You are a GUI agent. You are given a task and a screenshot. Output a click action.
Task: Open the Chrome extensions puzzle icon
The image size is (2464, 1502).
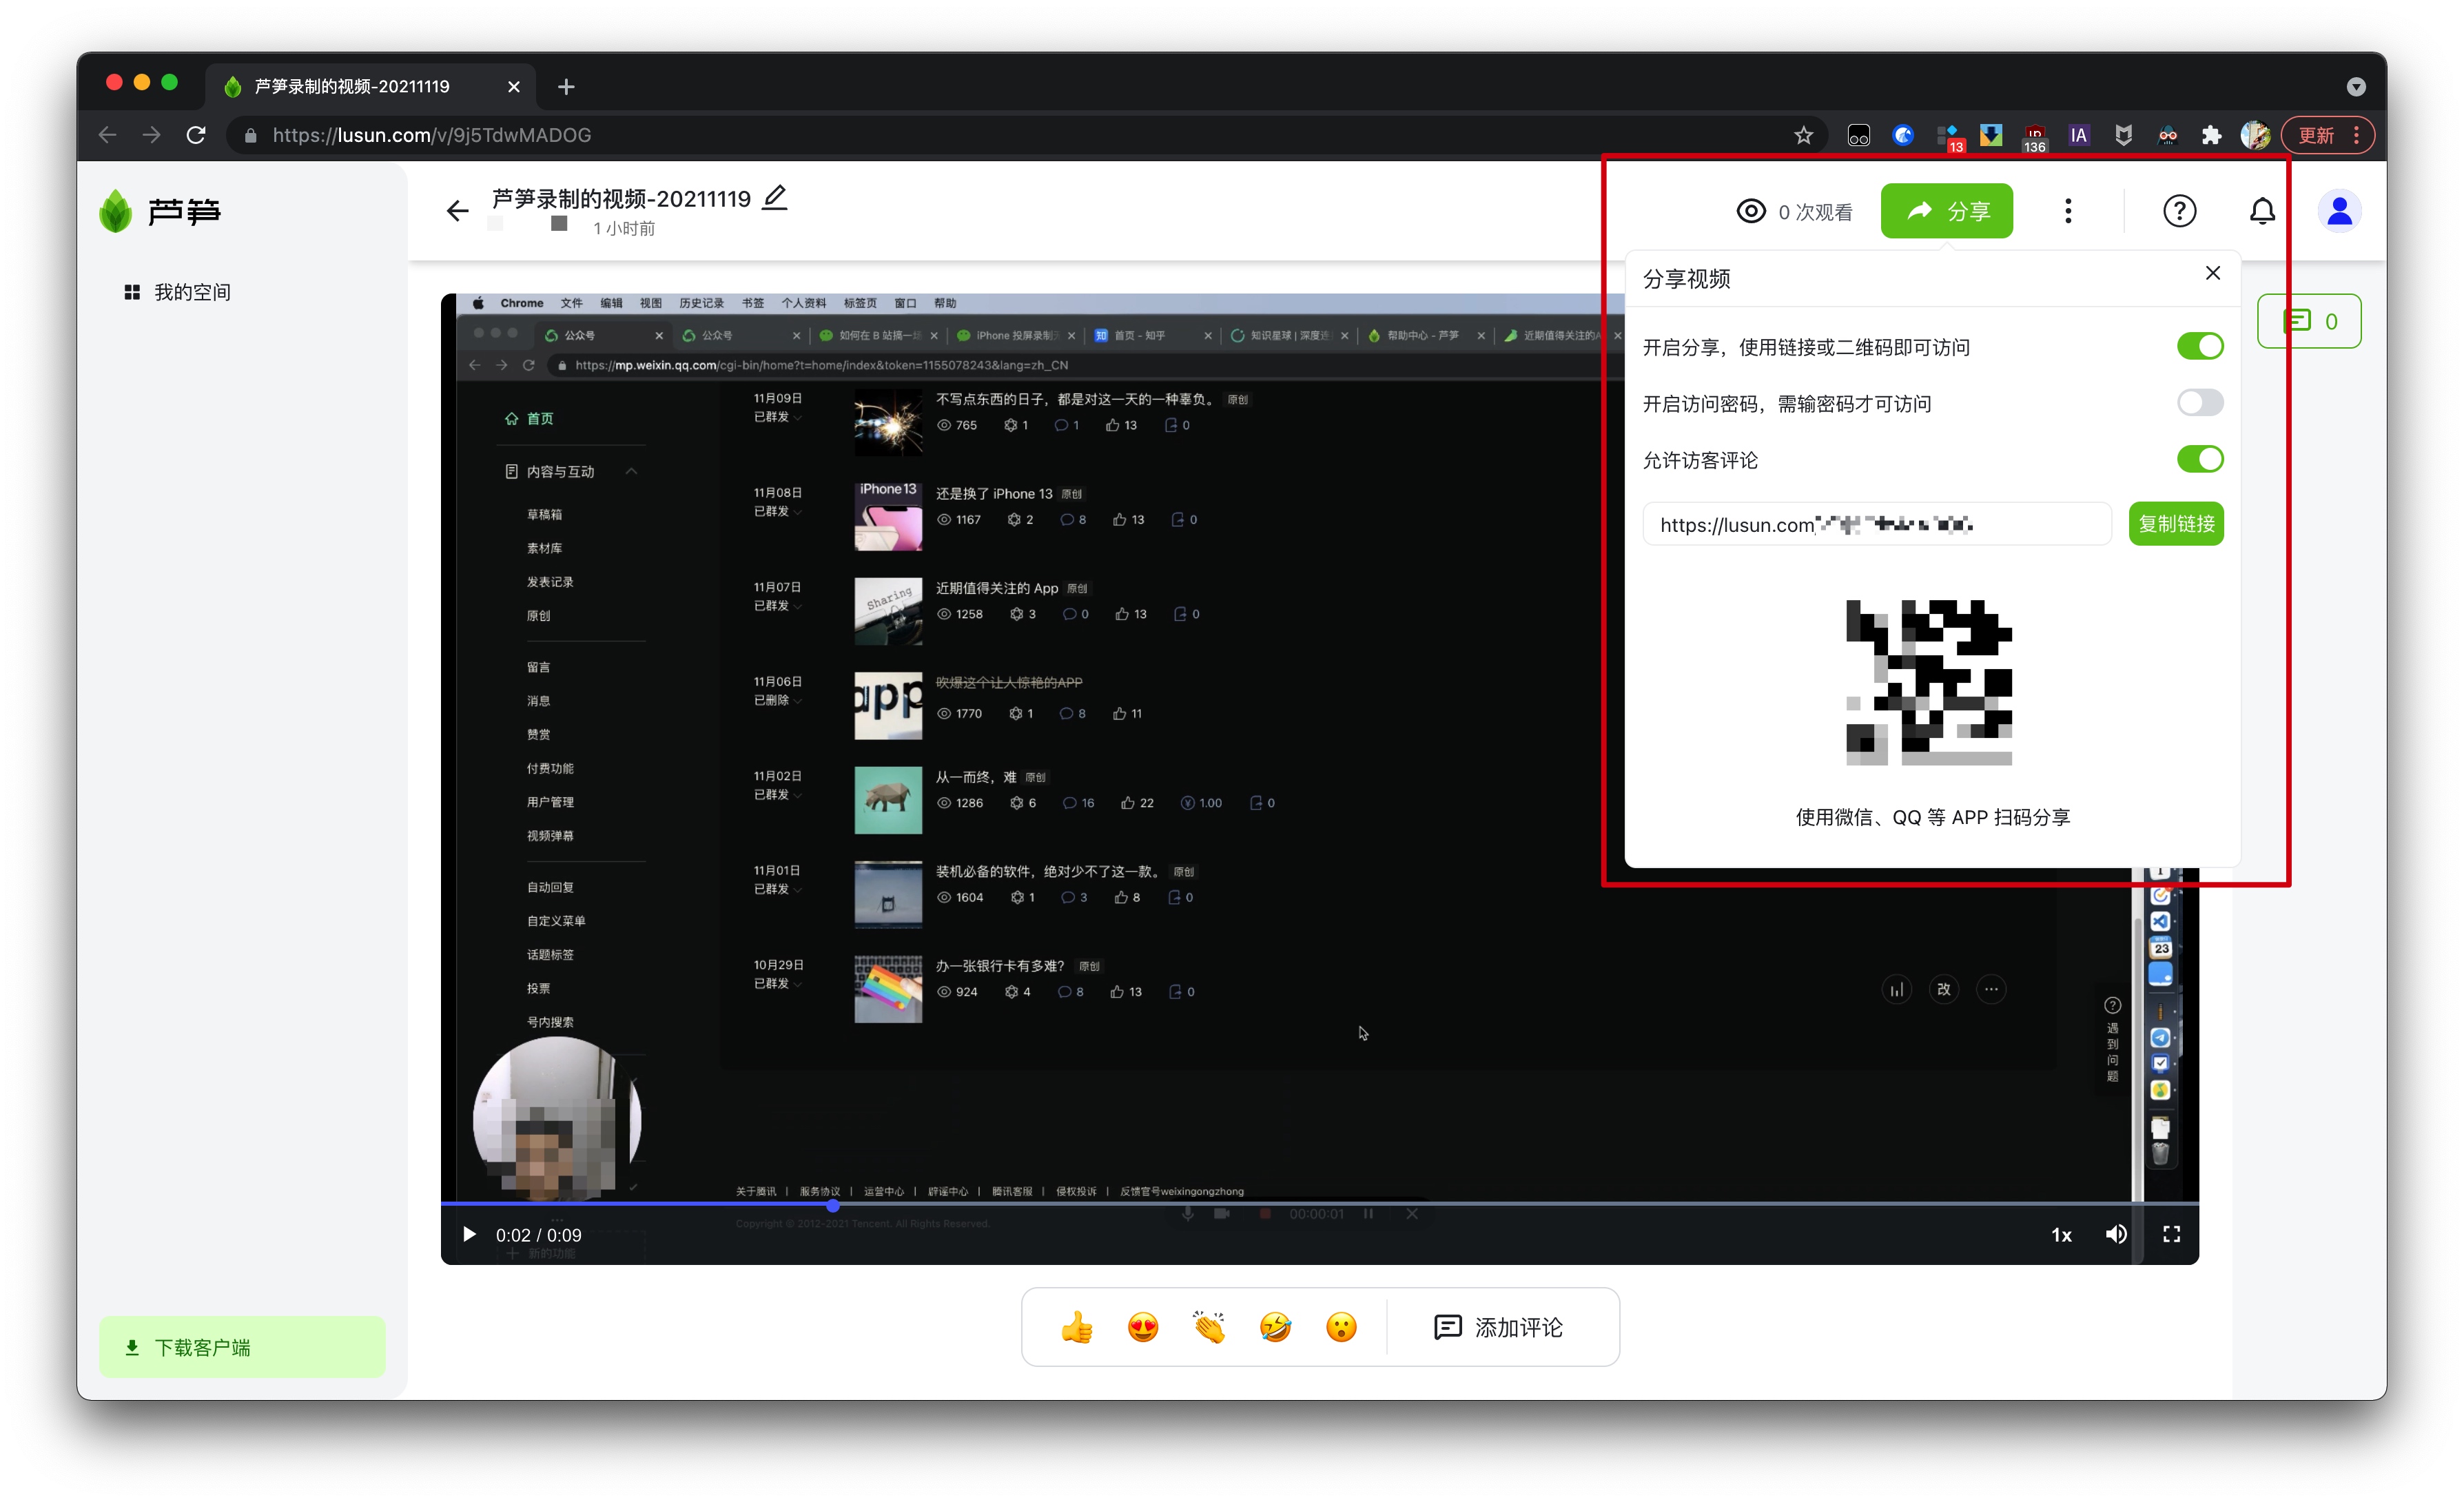pos(2210,135)
